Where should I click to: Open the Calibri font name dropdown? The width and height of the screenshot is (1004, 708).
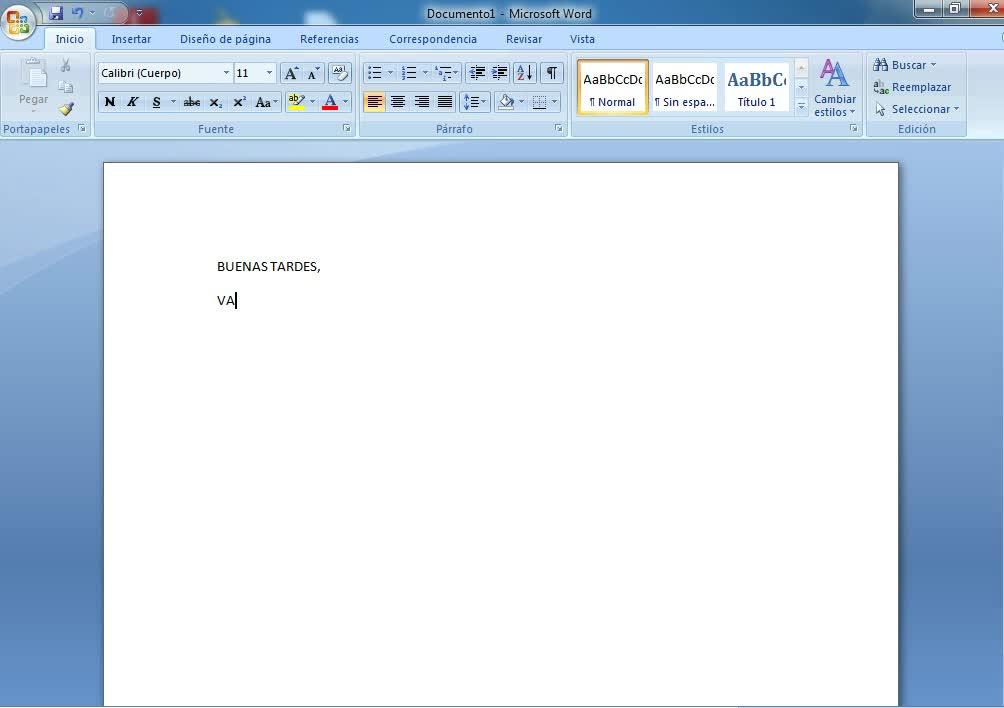click(226, 73)
